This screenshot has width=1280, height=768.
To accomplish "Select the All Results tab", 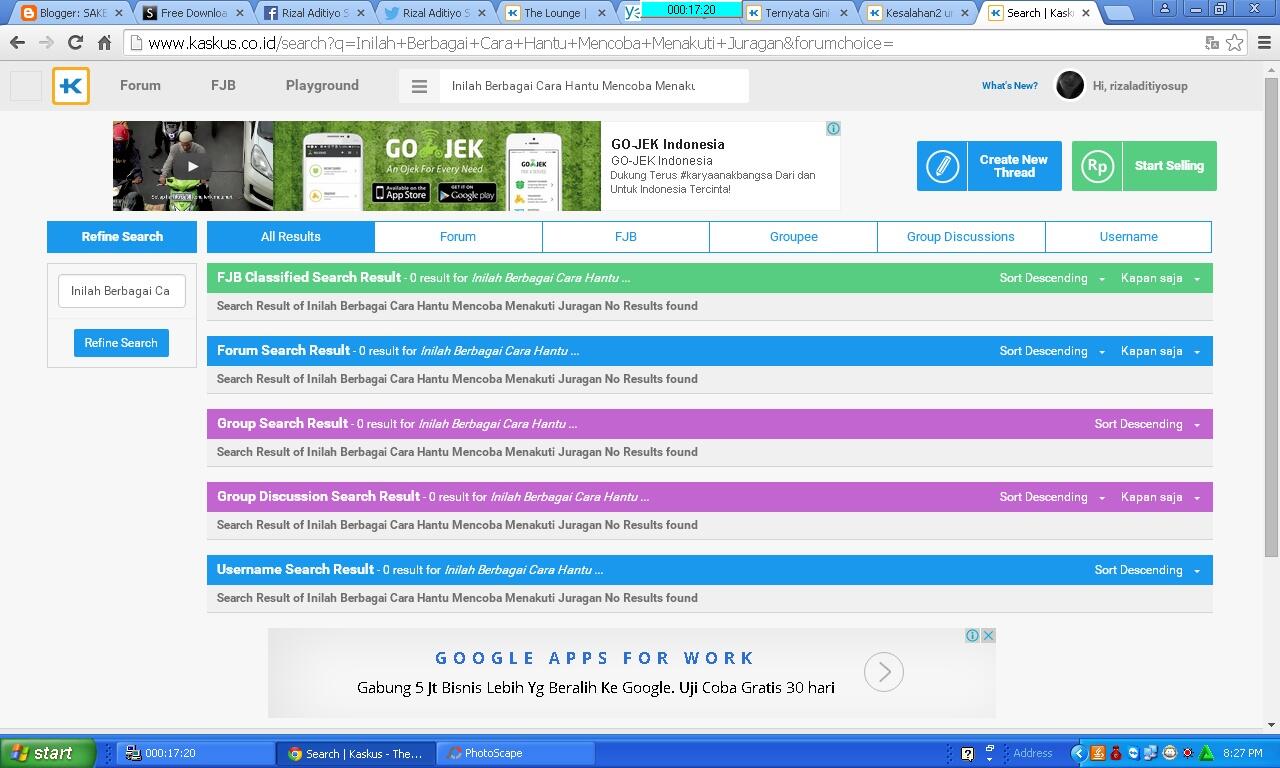I will tap(291, 237).
